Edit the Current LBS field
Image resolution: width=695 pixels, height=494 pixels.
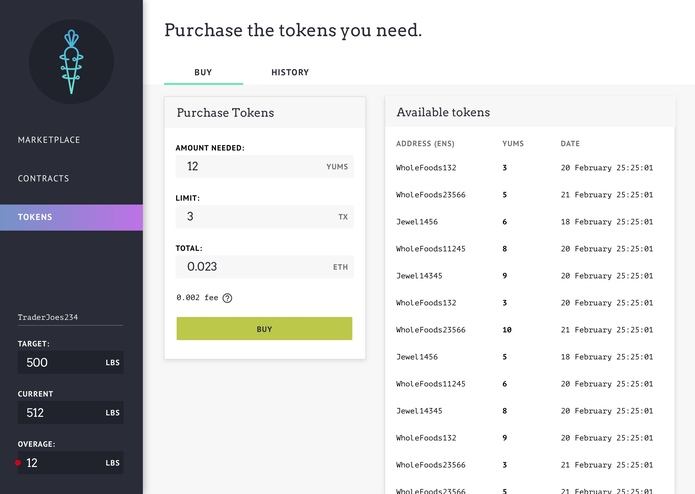pos(70,412)
